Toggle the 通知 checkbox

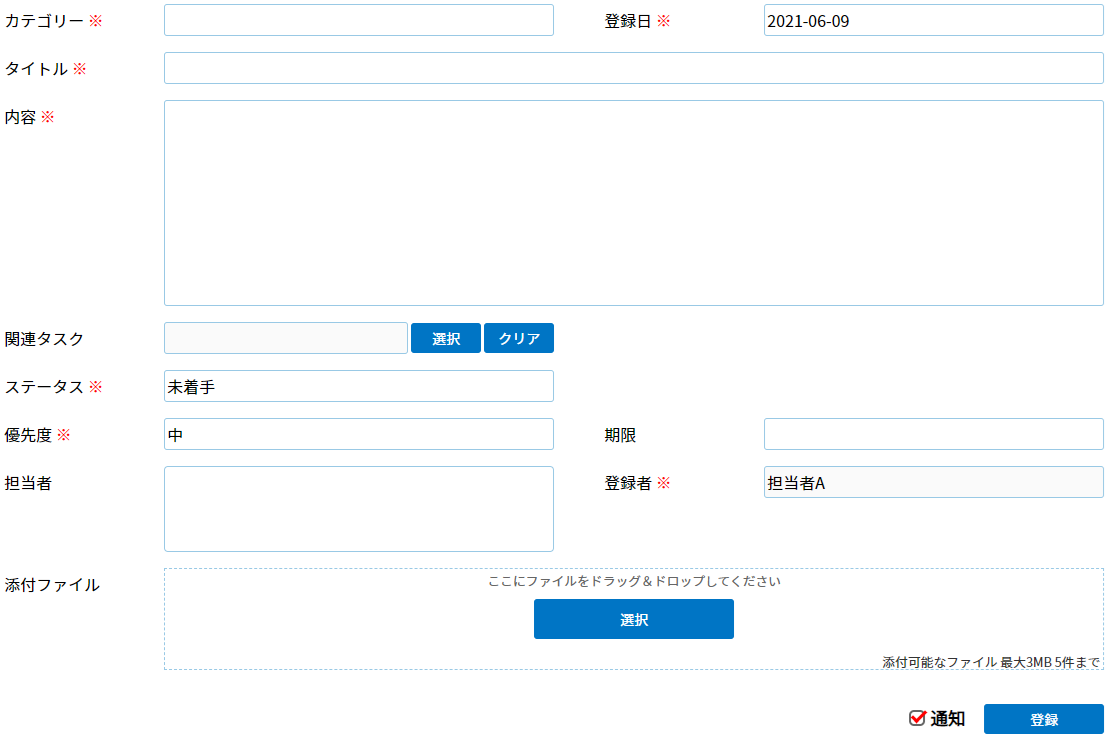click(917, 718)
